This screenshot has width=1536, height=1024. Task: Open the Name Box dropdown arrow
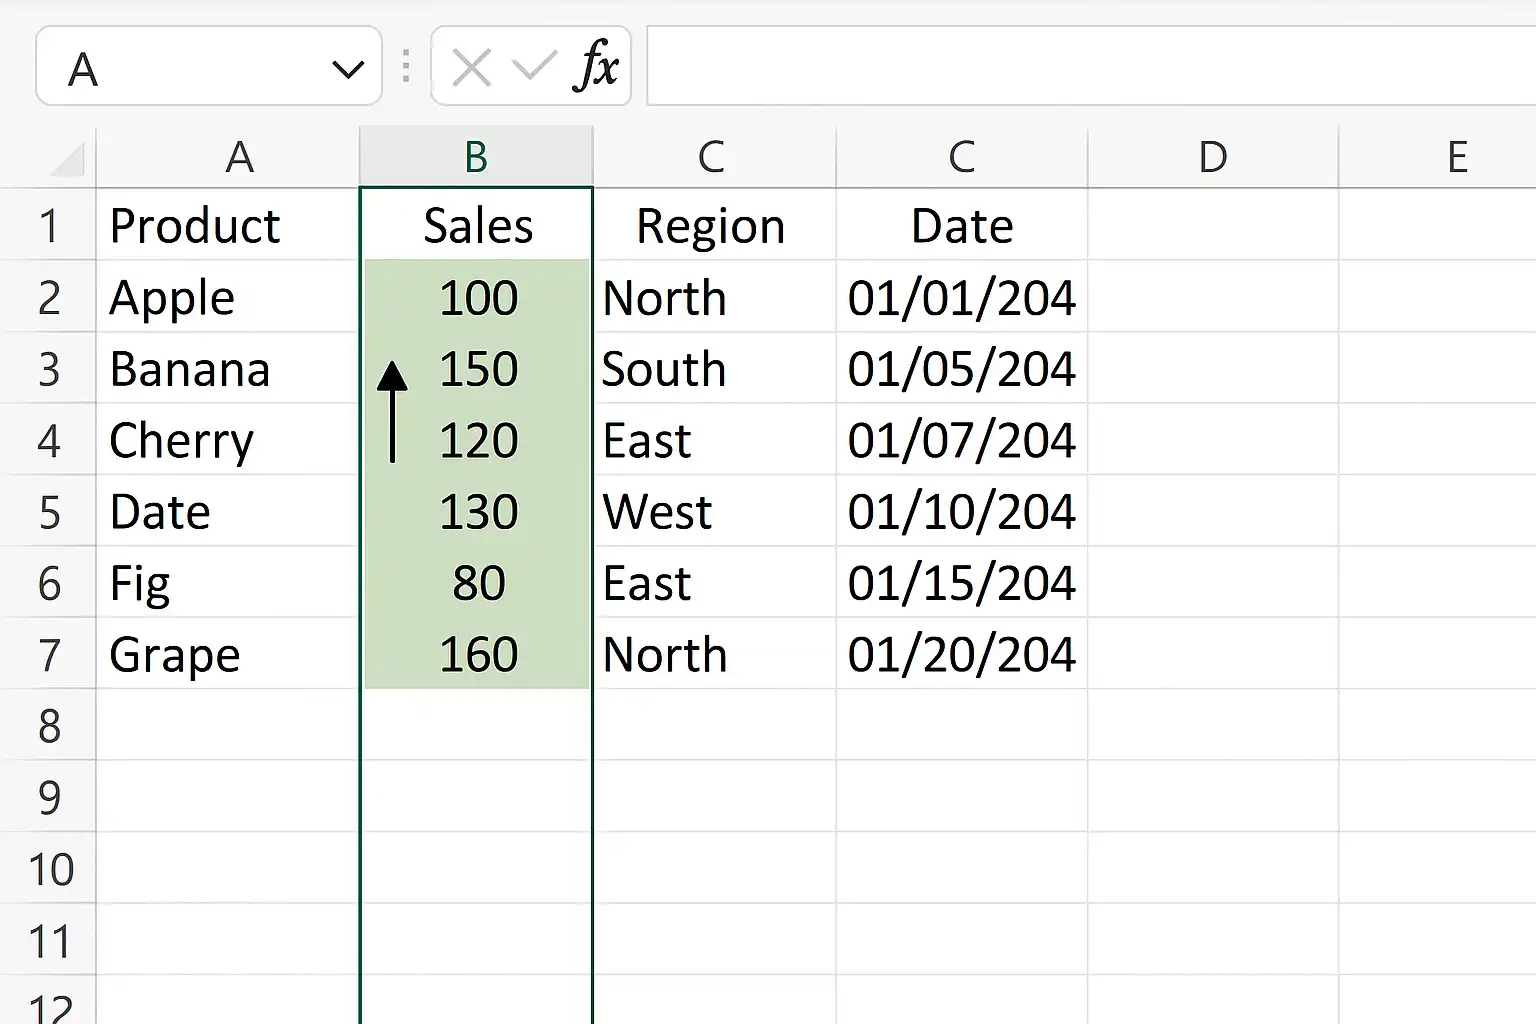pos(347,69)
